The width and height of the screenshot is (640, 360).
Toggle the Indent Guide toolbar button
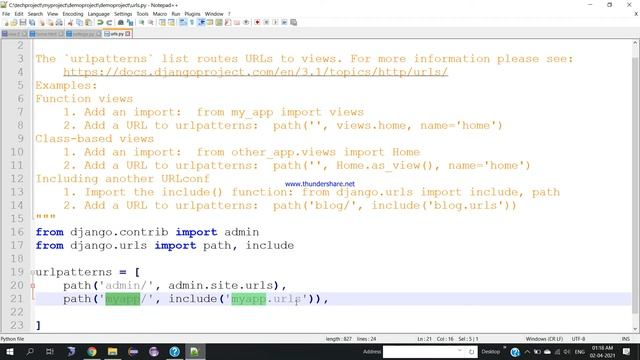click(201, 22)
